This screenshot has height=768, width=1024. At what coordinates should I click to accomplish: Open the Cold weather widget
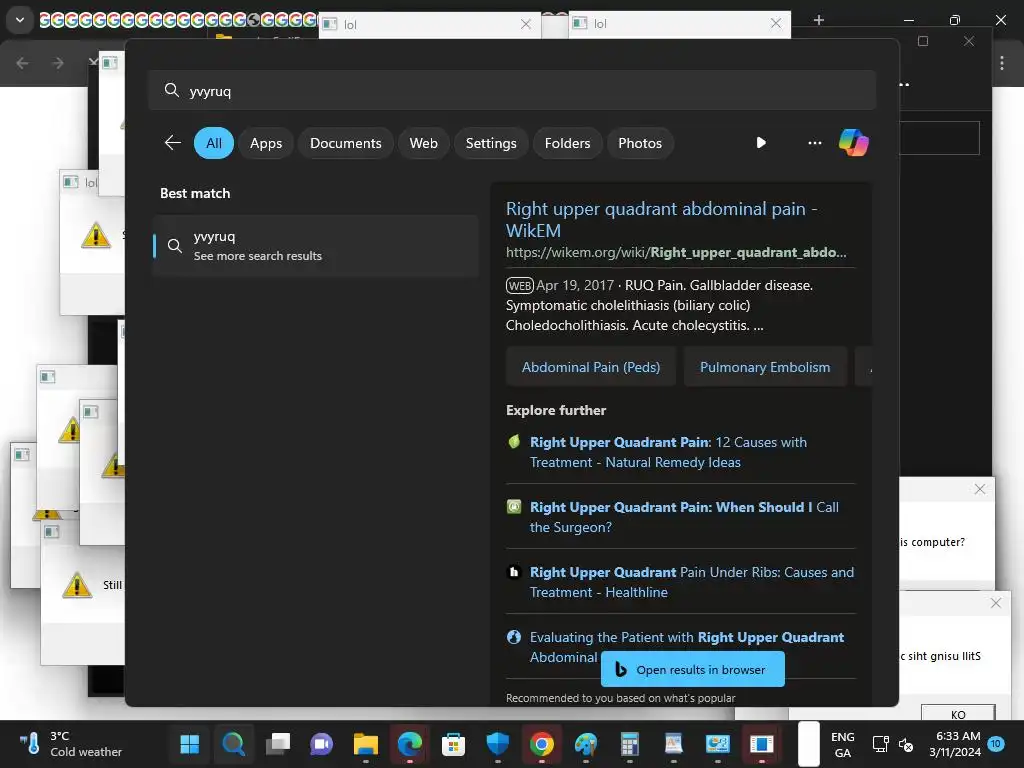(x=71, y=744)
